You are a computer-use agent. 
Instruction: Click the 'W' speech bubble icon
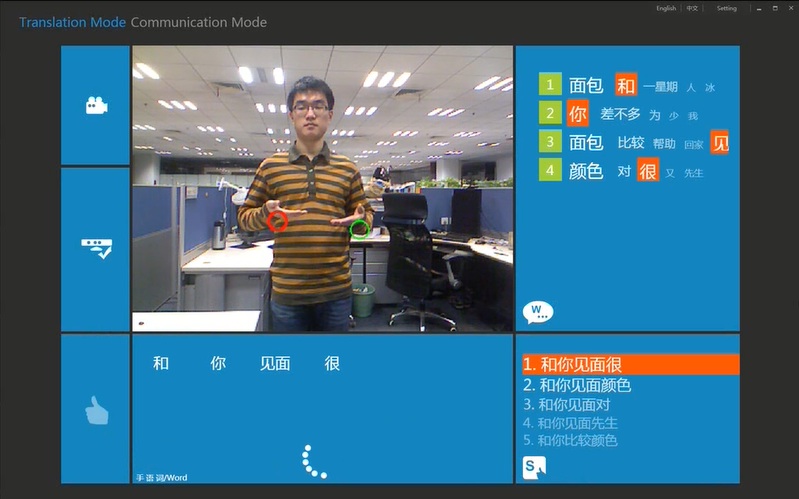[x=537, y=312]
